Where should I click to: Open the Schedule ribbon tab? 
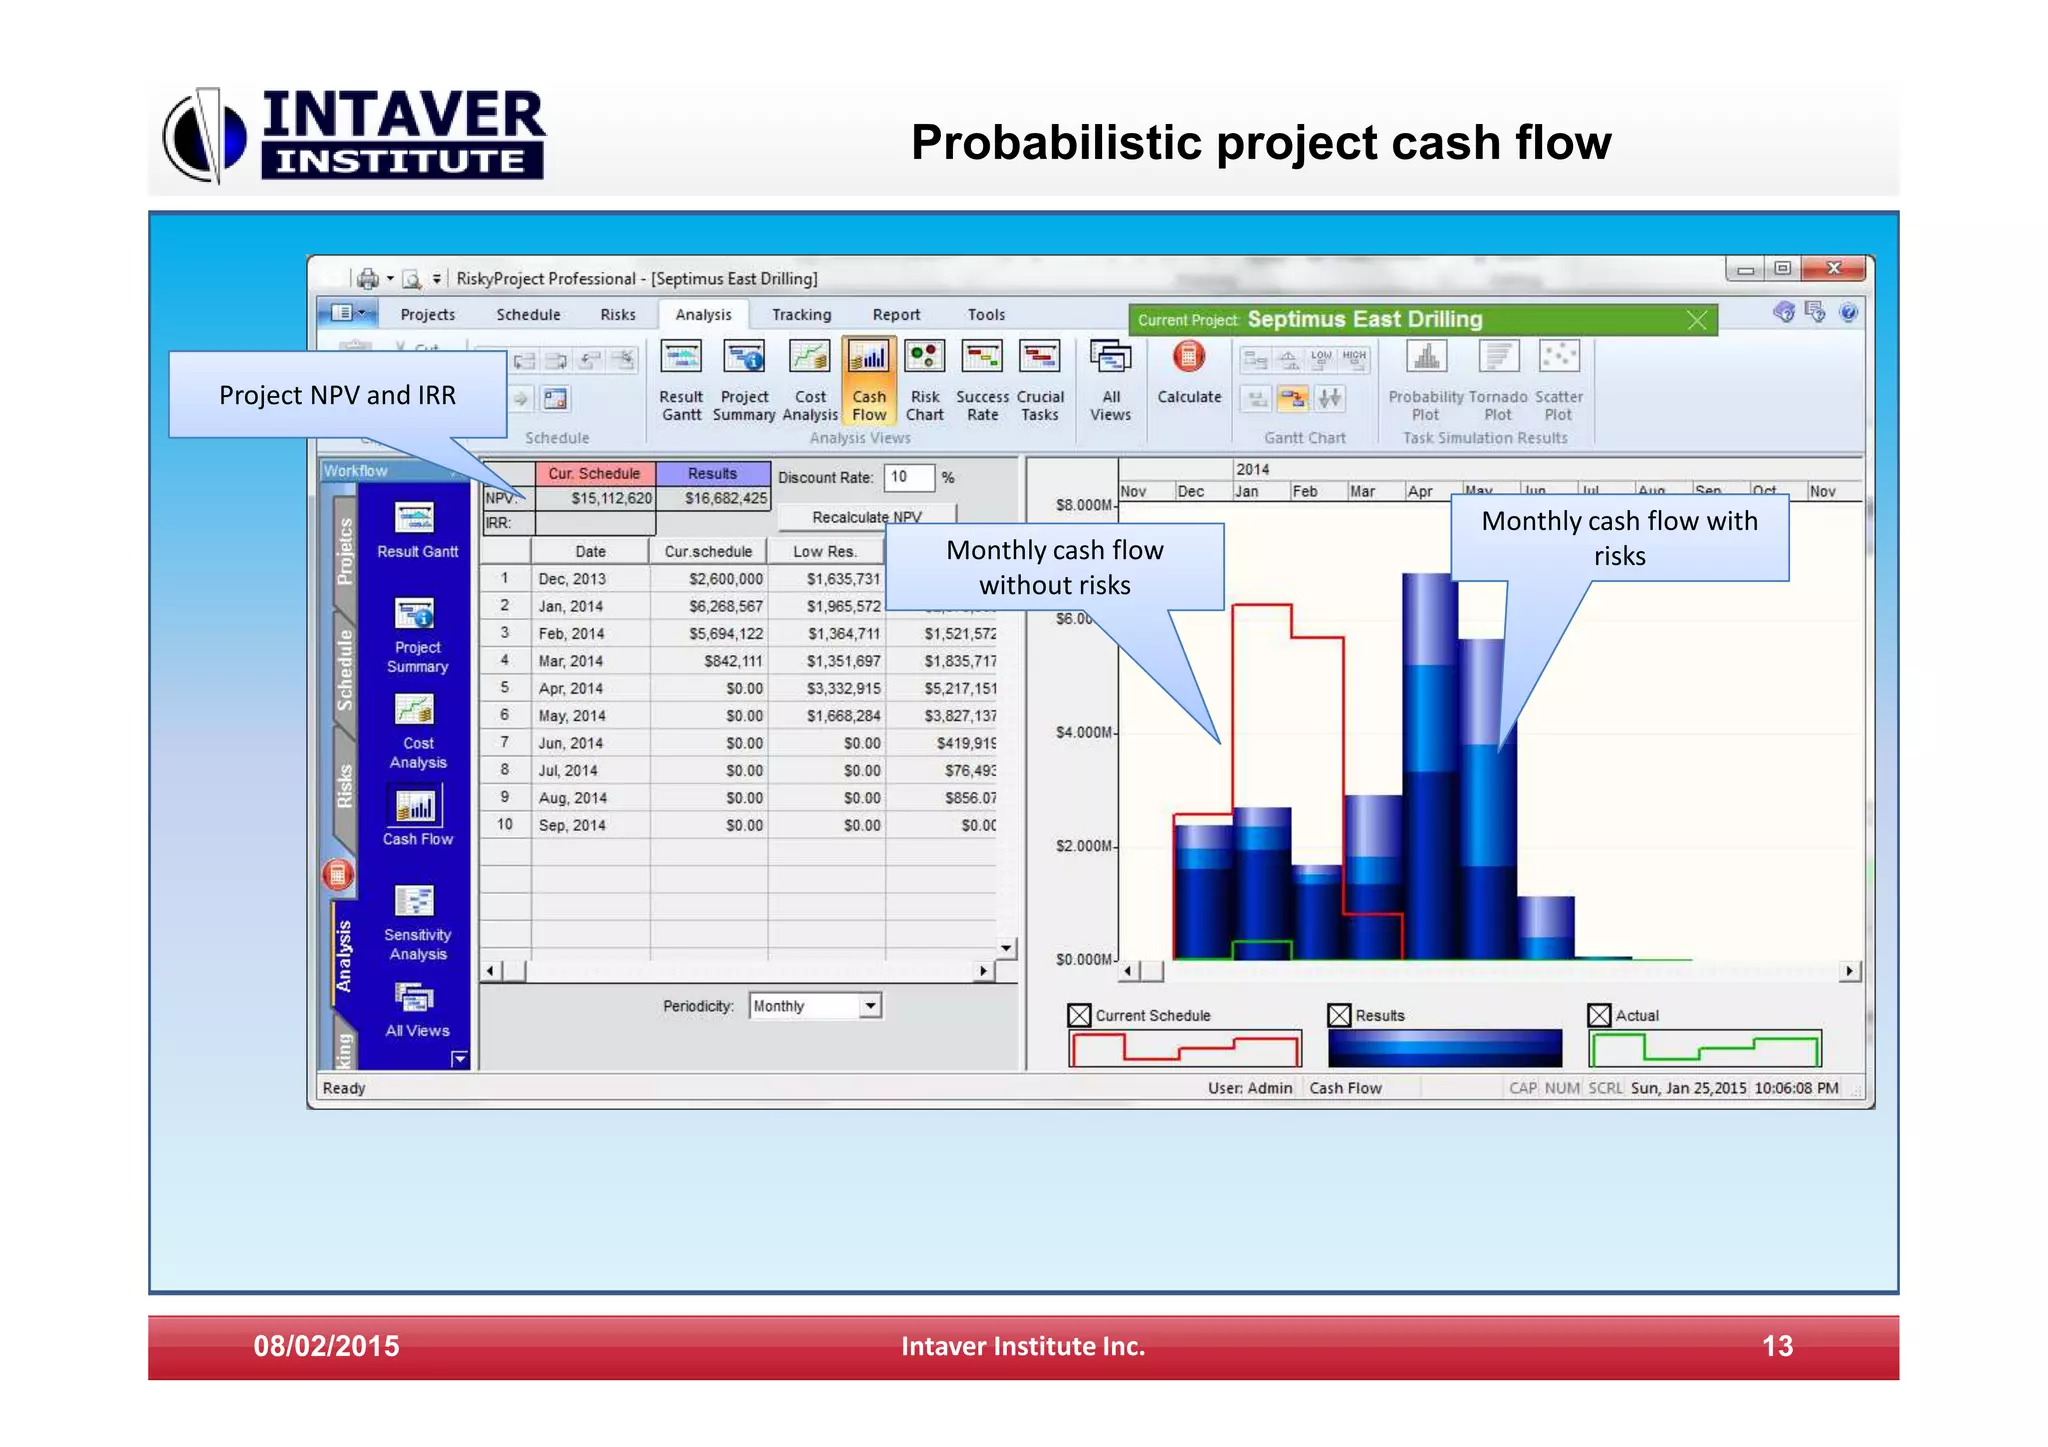[528, 314]
